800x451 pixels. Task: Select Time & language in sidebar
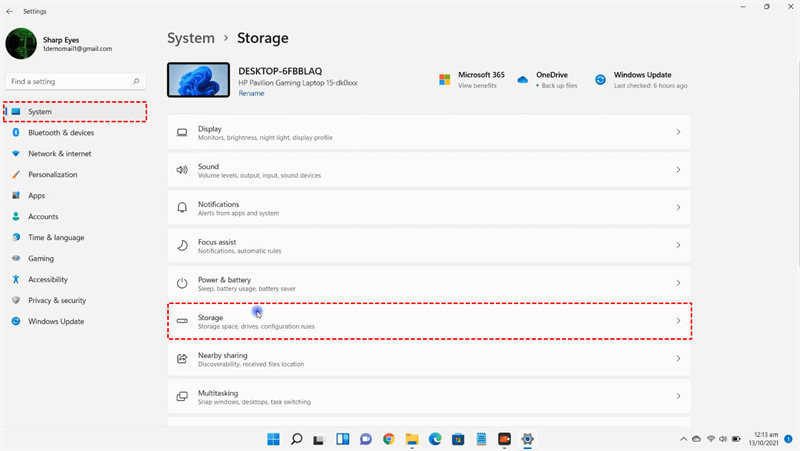[56, 237]
